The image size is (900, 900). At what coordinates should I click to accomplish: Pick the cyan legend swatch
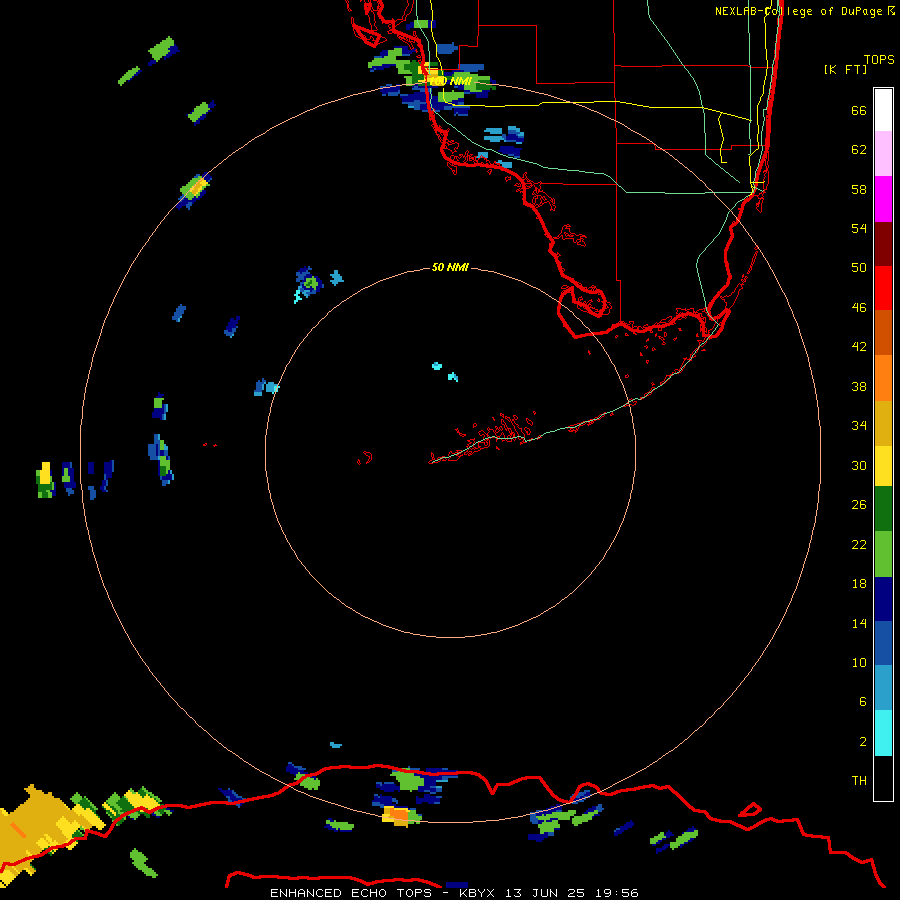pyautogui.click(x=883, y=733)
